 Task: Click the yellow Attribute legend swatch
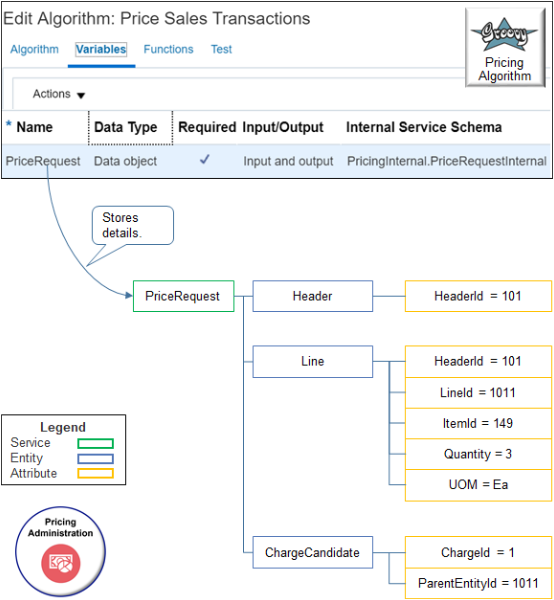[96, 473]
